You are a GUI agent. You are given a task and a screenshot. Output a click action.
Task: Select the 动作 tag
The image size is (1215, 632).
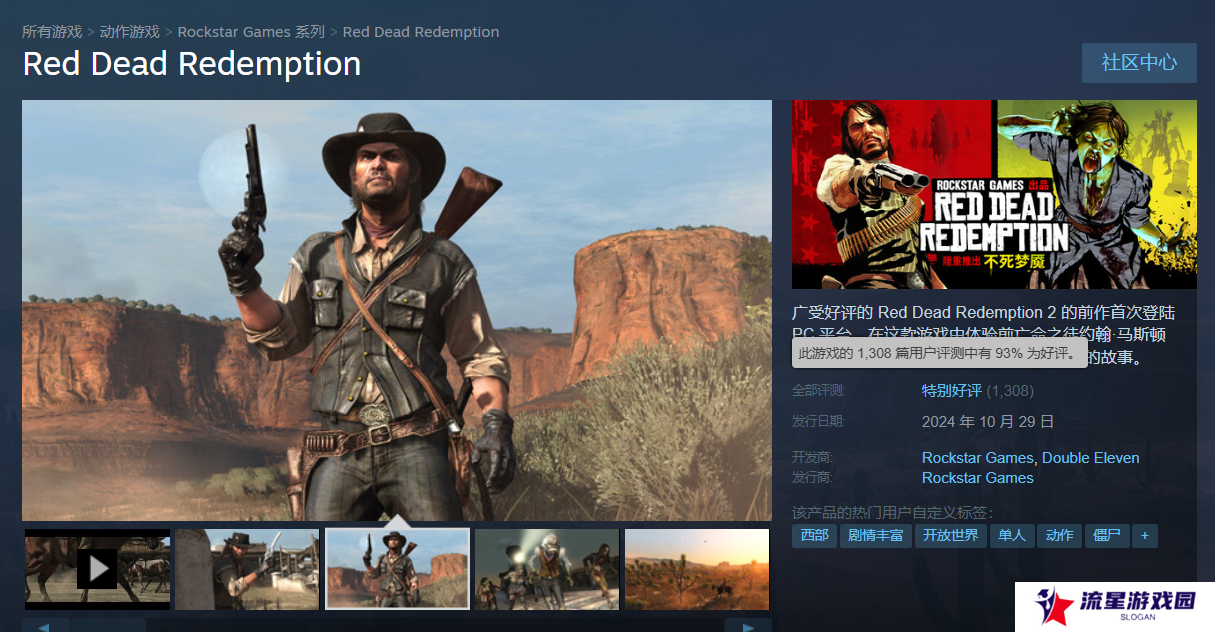coord(1059,535)
